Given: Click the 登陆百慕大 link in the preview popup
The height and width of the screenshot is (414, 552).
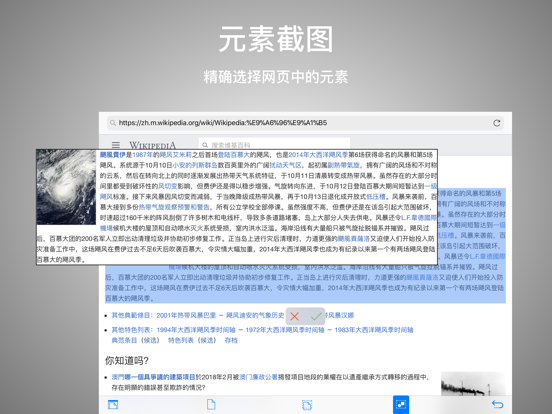Looking at the screenshot, I should point(233,155).
